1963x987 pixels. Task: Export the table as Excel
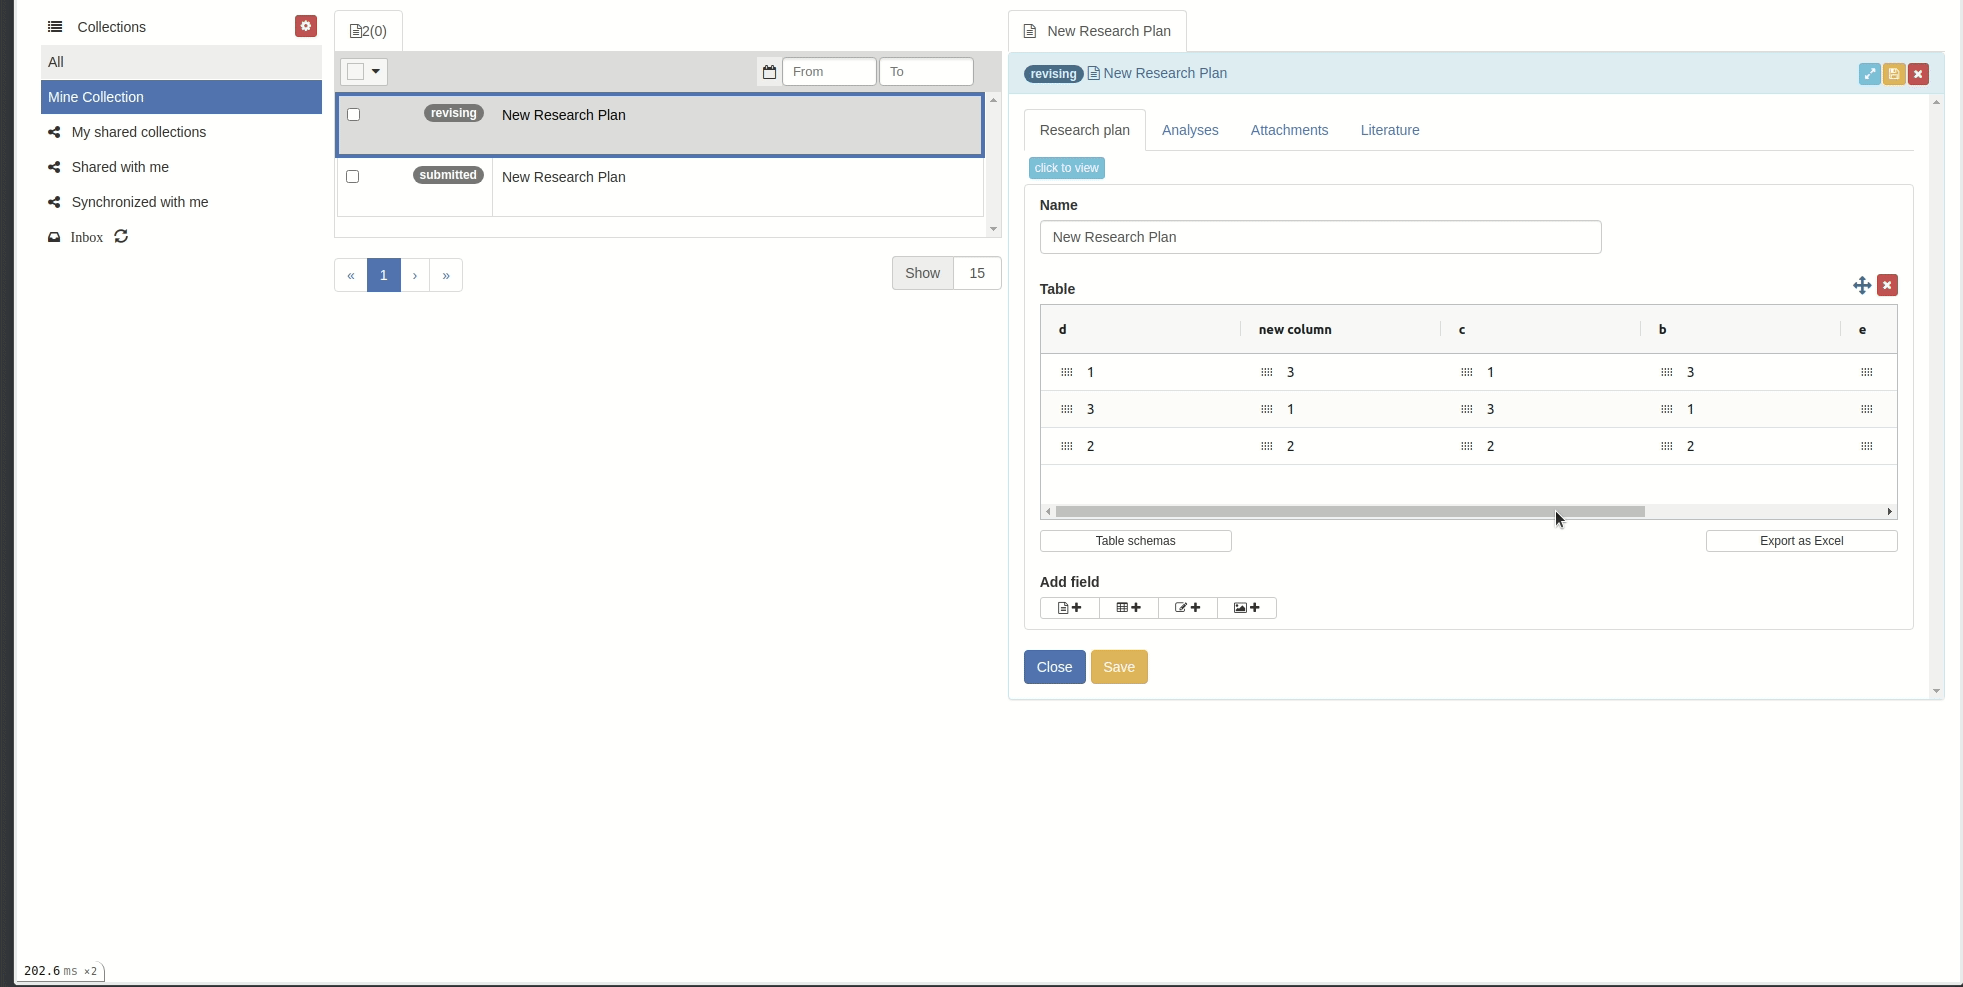click(x=1801, y=541)
